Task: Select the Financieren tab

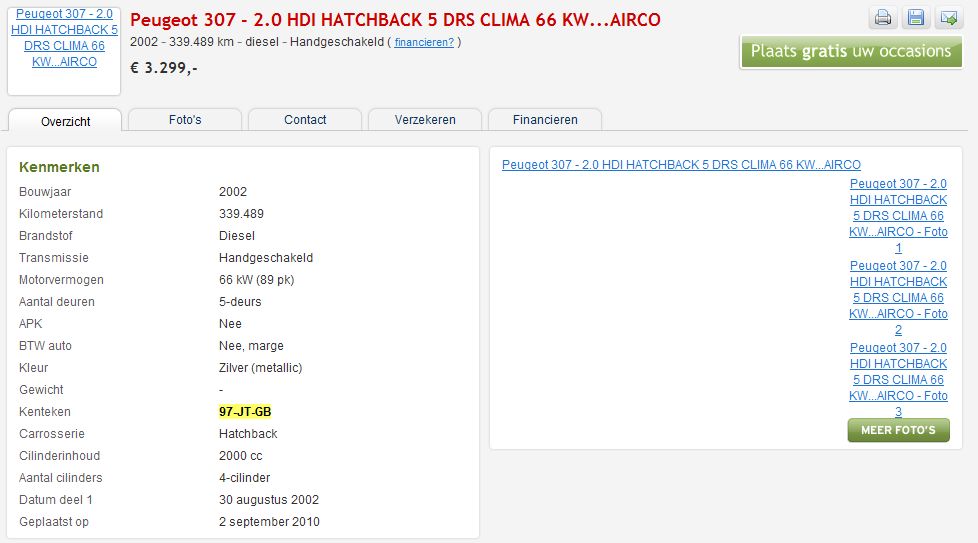Action: point(545,120)
